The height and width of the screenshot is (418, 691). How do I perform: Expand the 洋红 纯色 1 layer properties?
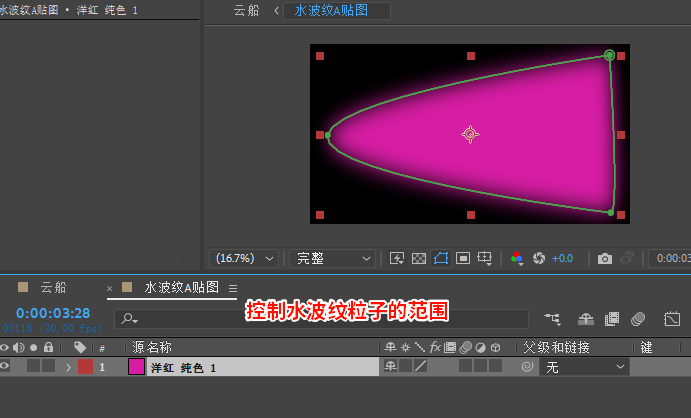tap(68, 367)
